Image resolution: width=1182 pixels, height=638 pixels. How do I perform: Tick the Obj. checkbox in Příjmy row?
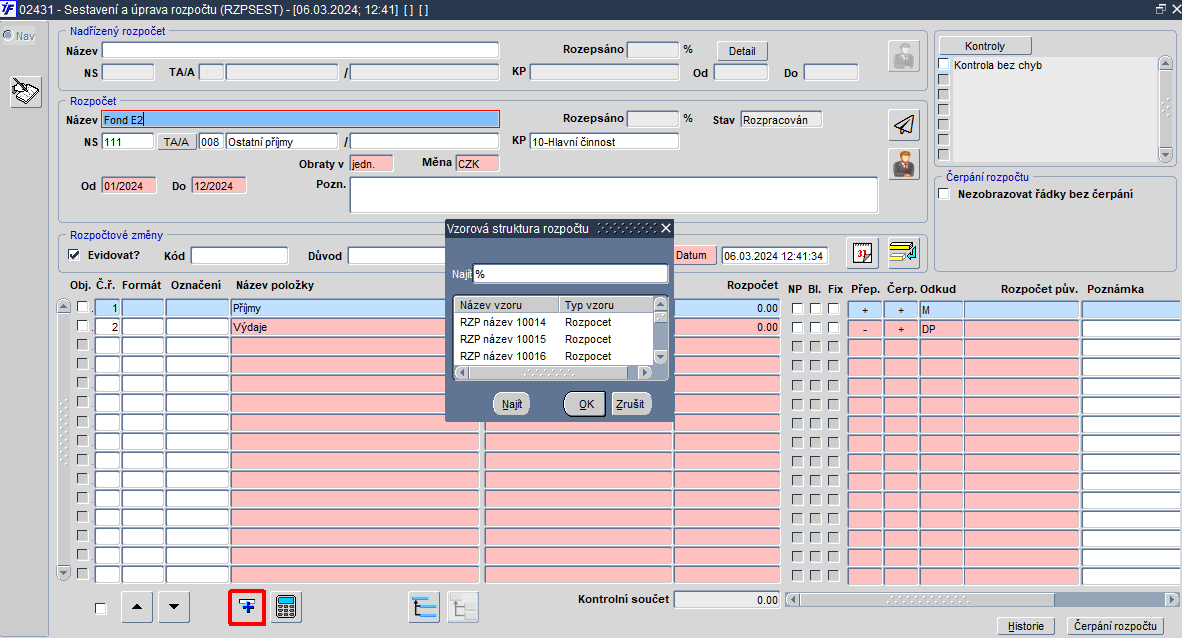tap(83, 307)
